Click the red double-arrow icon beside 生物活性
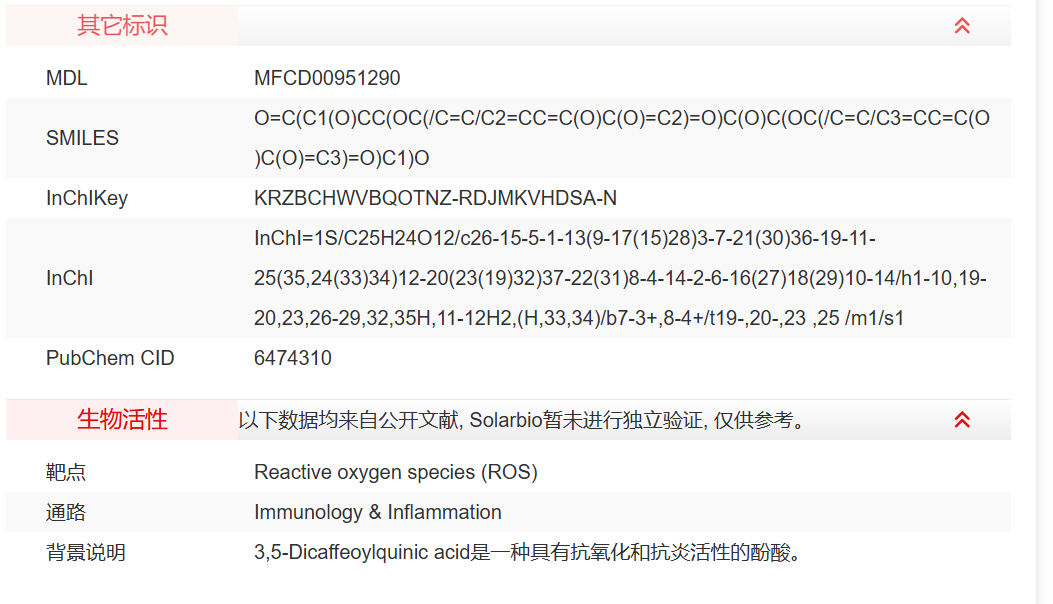1053x604 pixels. [962, 420]
